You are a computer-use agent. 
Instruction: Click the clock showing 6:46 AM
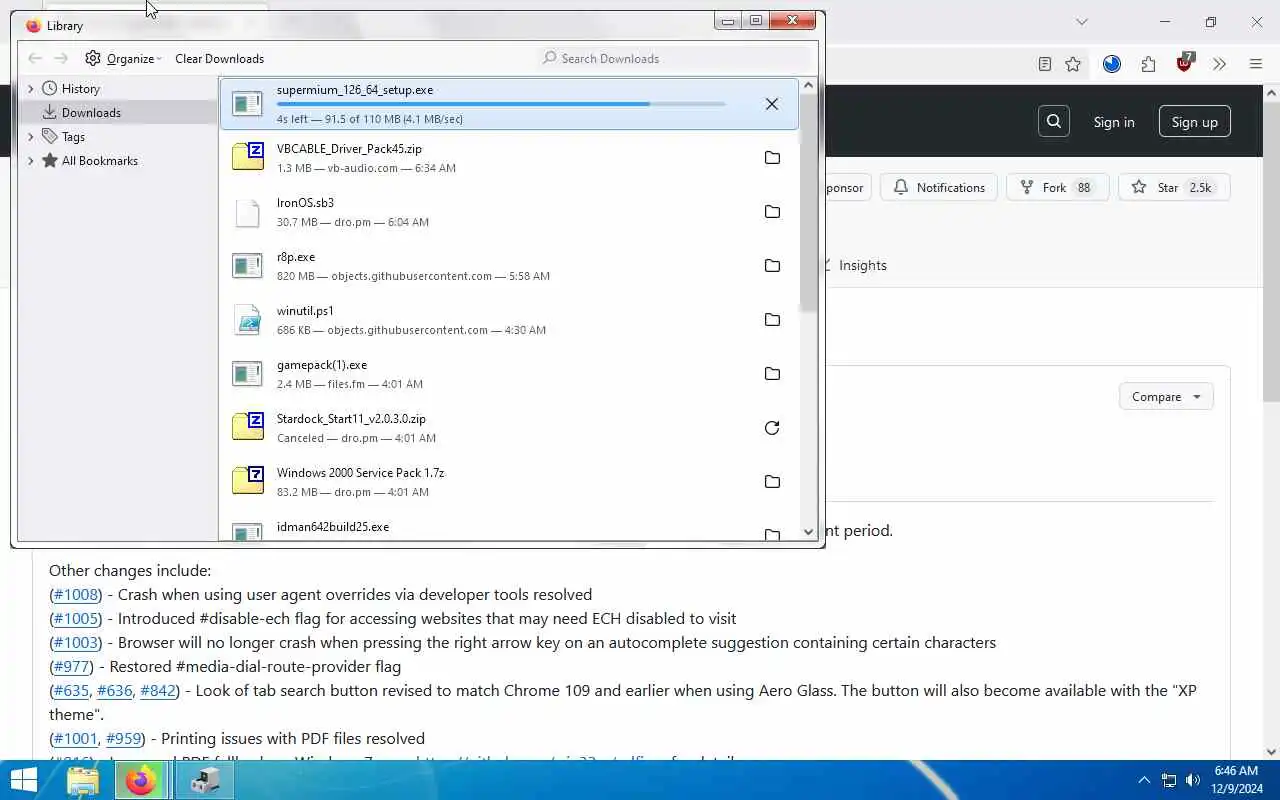1236,771
